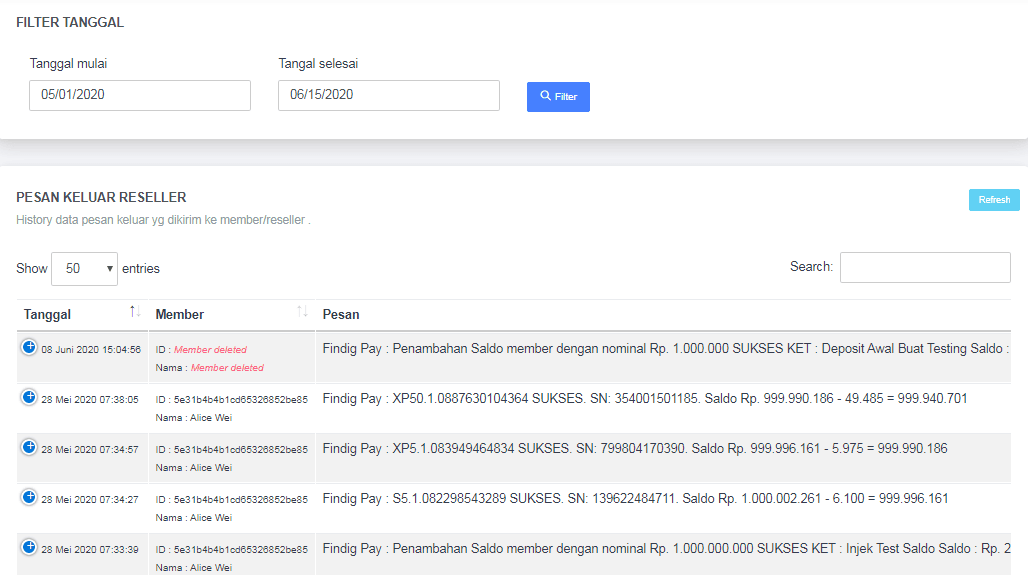
Task: Select red 'Member deleted' Nama text
Action: click(227, 368)
